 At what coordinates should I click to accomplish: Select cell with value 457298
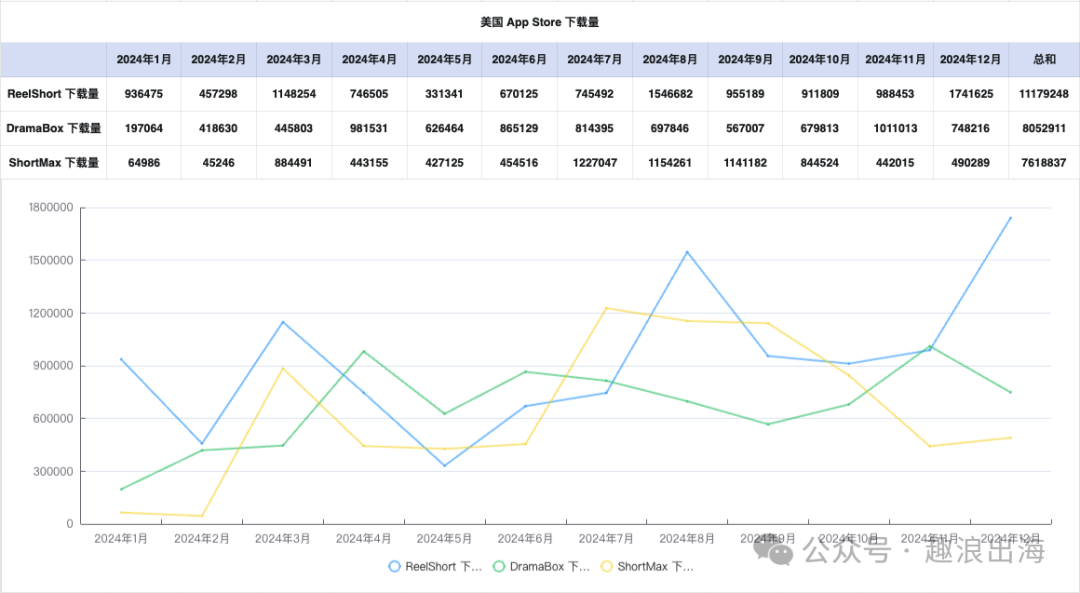point(218,94)
